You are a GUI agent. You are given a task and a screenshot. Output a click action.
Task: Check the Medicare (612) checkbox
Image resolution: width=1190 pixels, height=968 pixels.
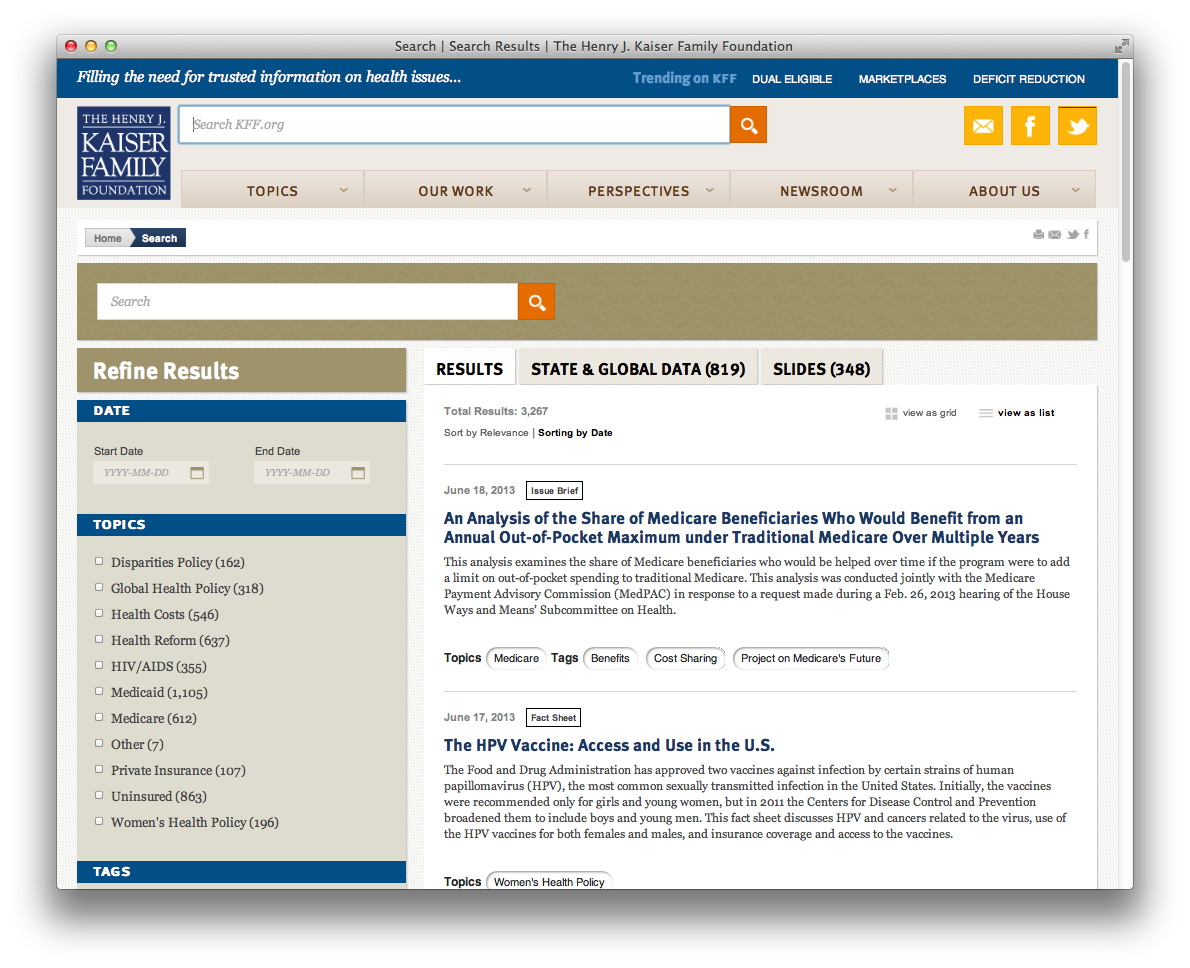click(99, 717)
